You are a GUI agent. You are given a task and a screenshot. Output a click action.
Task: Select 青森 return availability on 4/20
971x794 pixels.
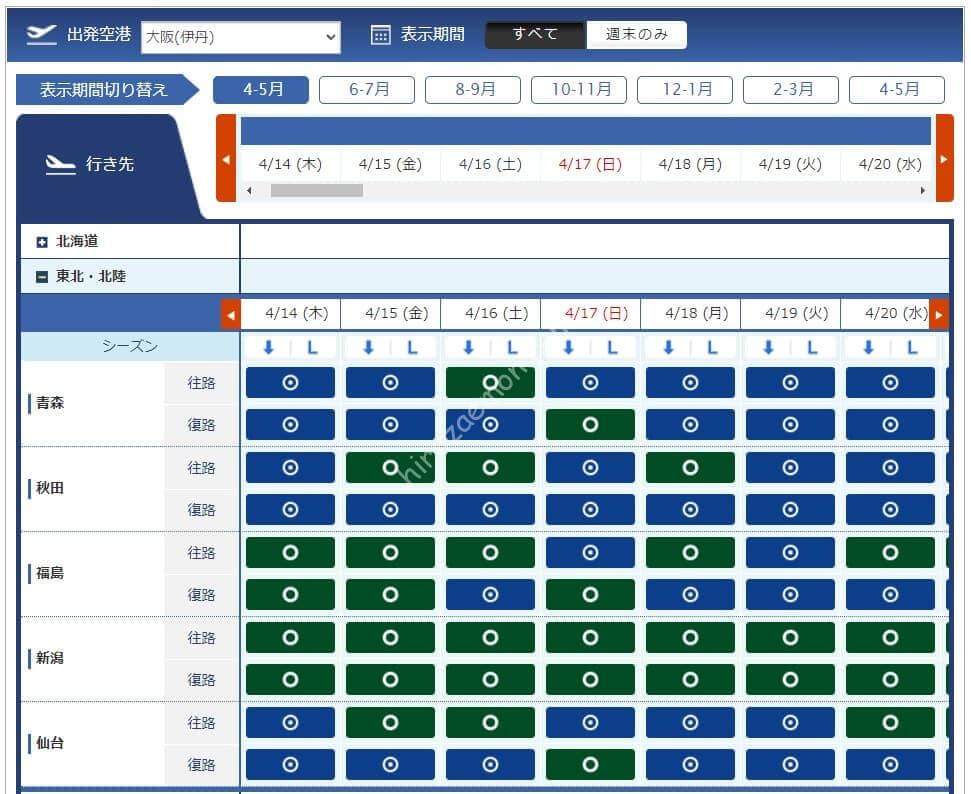point(890,424)
